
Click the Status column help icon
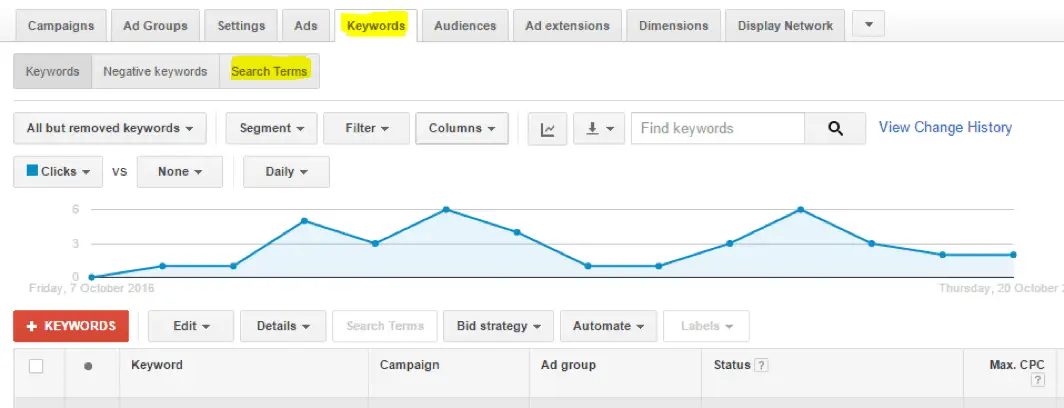pyautogui.click(x=761, y=365)
